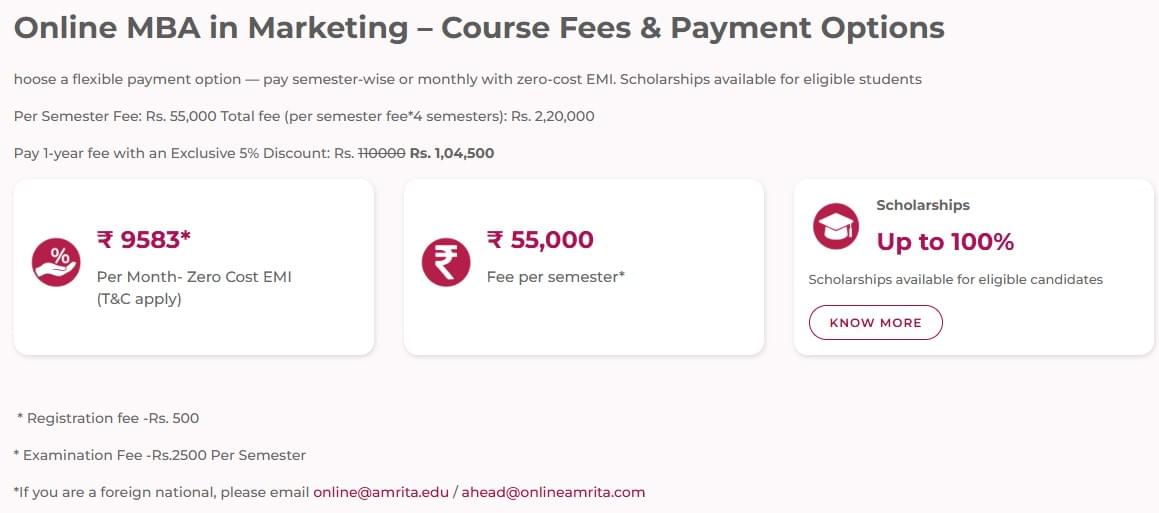Click the discounted Rs. 1,04,500 price
Viewport: 1159px width, 513px height.
click(452, 153)
